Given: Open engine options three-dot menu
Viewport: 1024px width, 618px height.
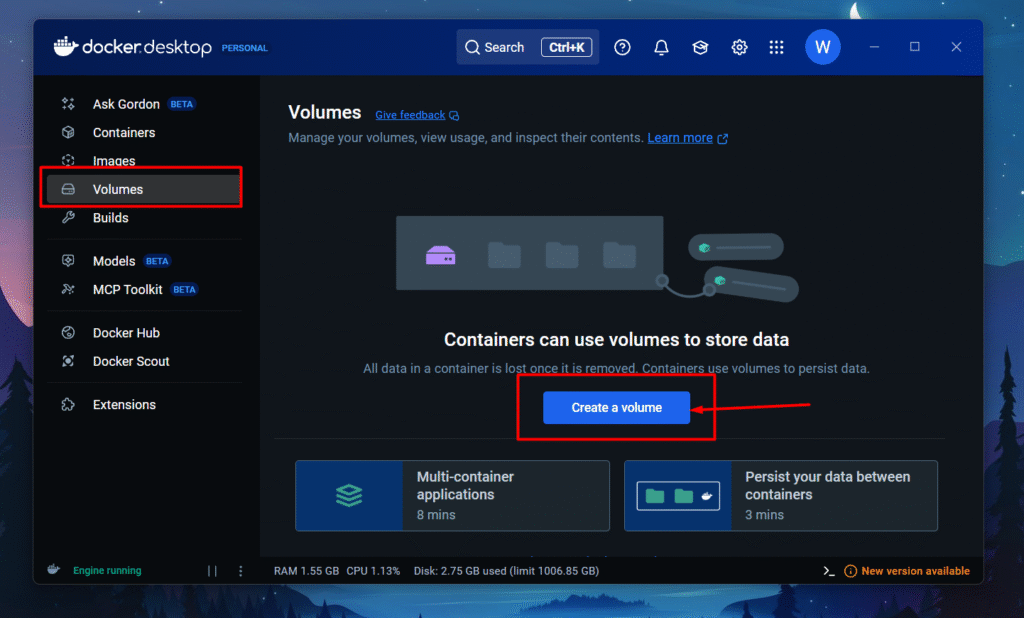Looking at the screenshot, I should point(241,571).
